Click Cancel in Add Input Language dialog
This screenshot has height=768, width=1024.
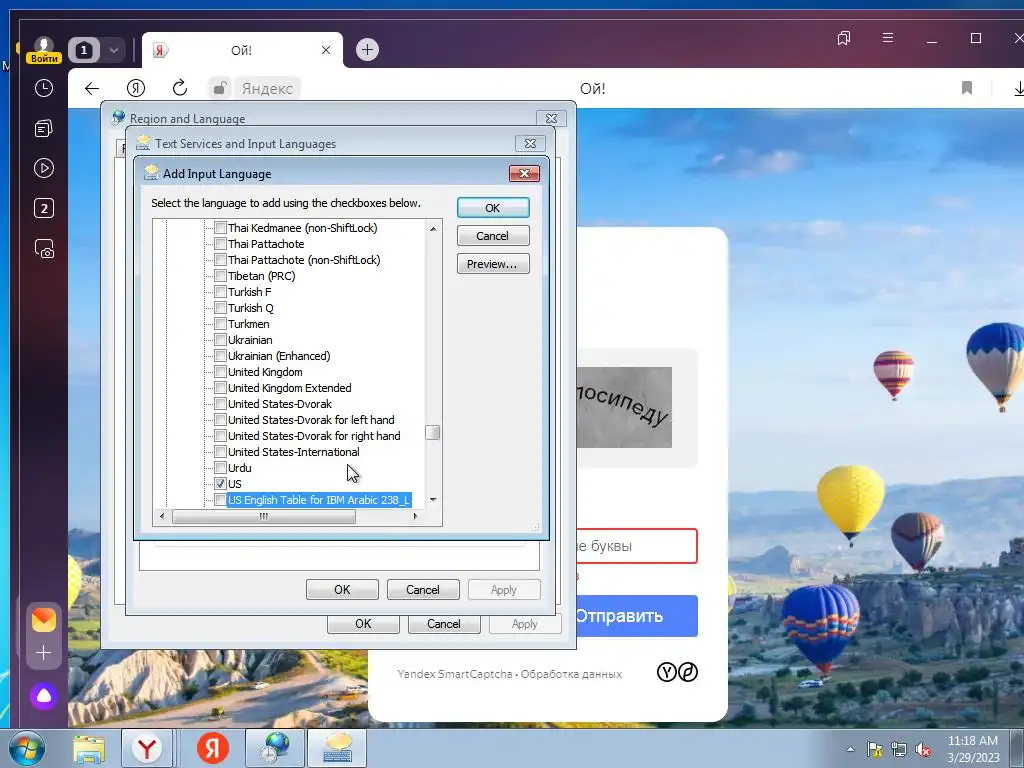tap(493, 236)
